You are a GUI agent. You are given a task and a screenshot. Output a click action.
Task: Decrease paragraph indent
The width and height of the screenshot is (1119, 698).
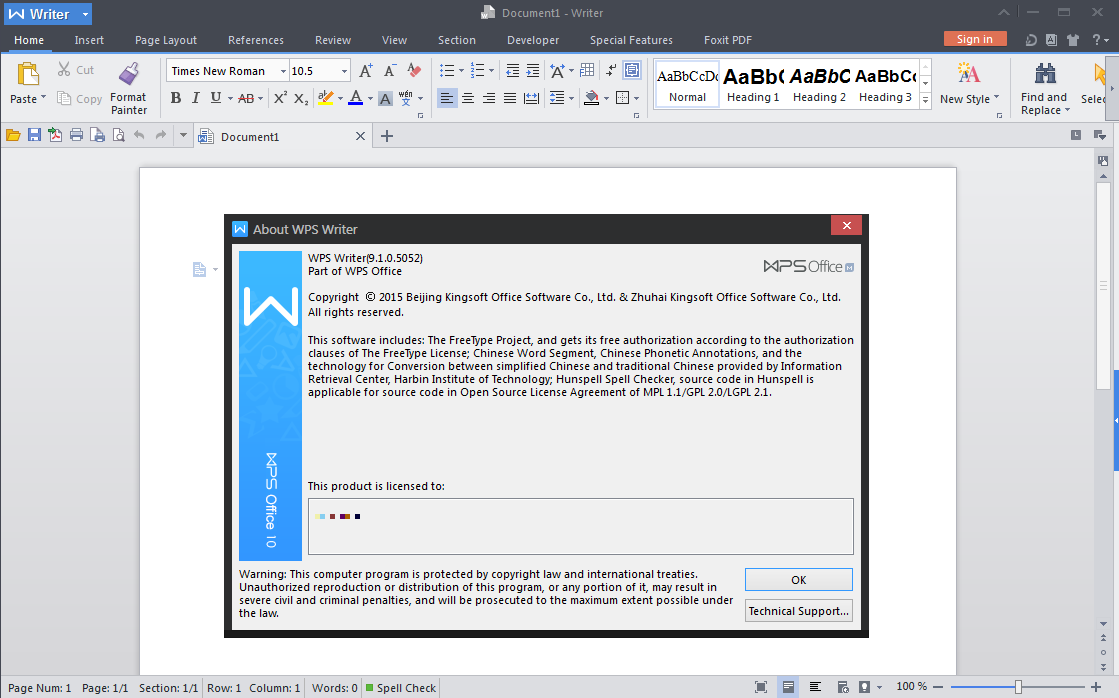point(512,70)
